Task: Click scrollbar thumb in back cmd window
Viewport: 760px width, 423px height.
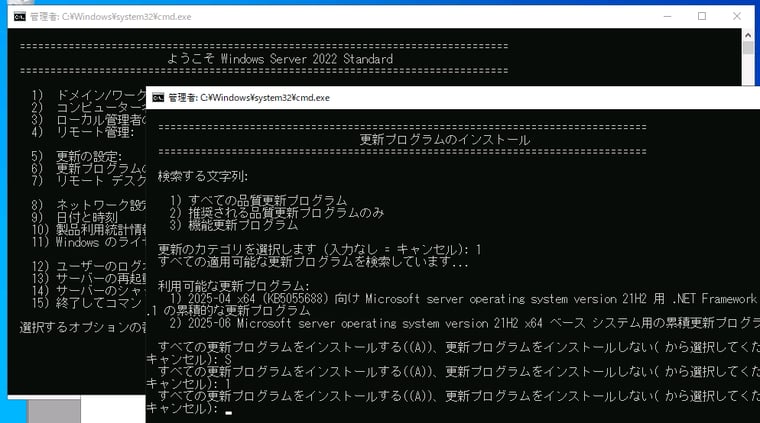Action: tap(748, 47)
